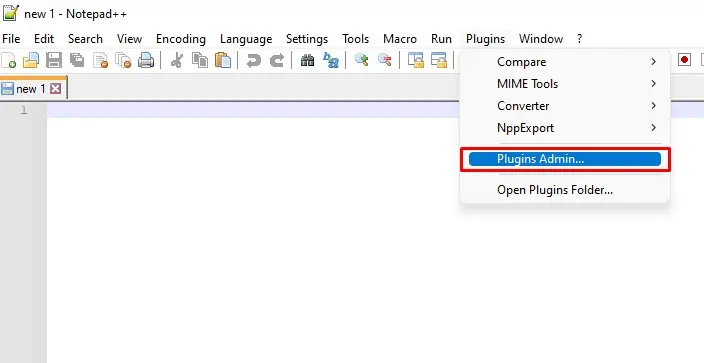Screen dimensions: 704x363
Task: Expand the Compare submenu
Action: point(565,62)
